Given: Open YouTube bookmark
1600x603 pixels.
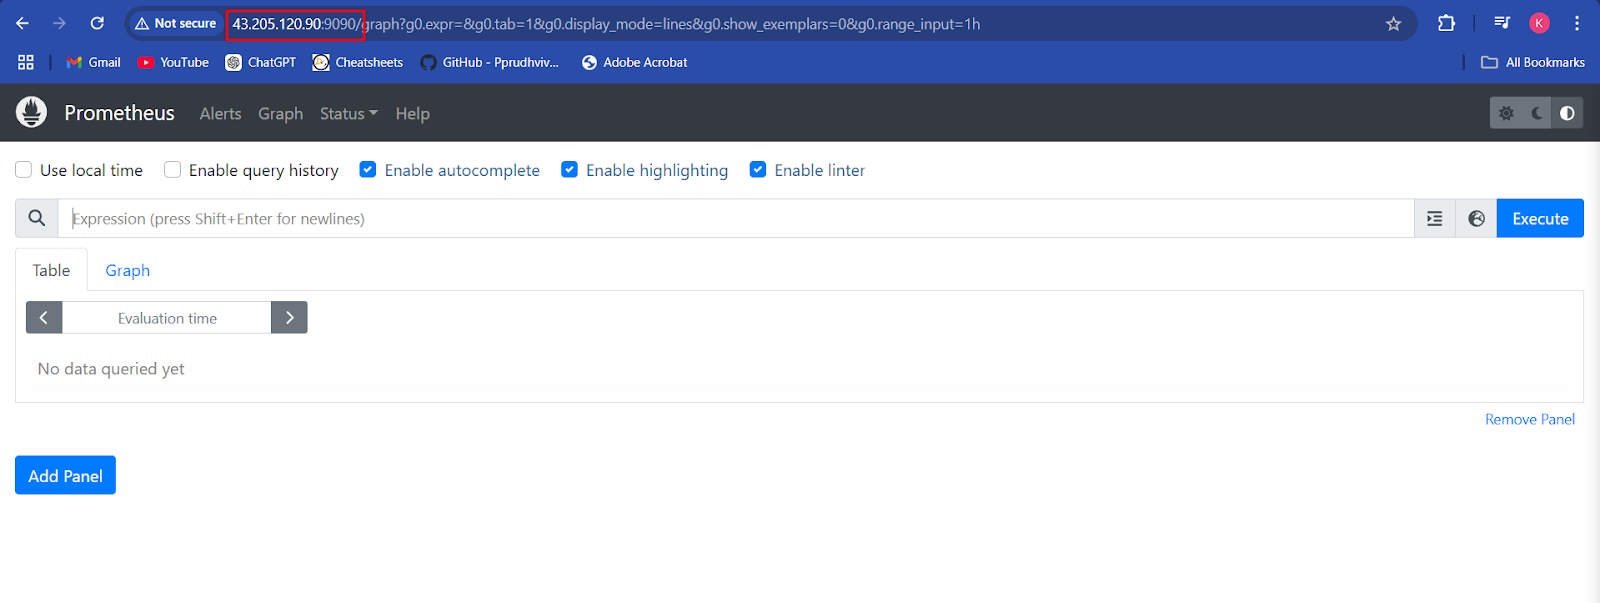Looking at the screenshot, I should click(173, 62).
